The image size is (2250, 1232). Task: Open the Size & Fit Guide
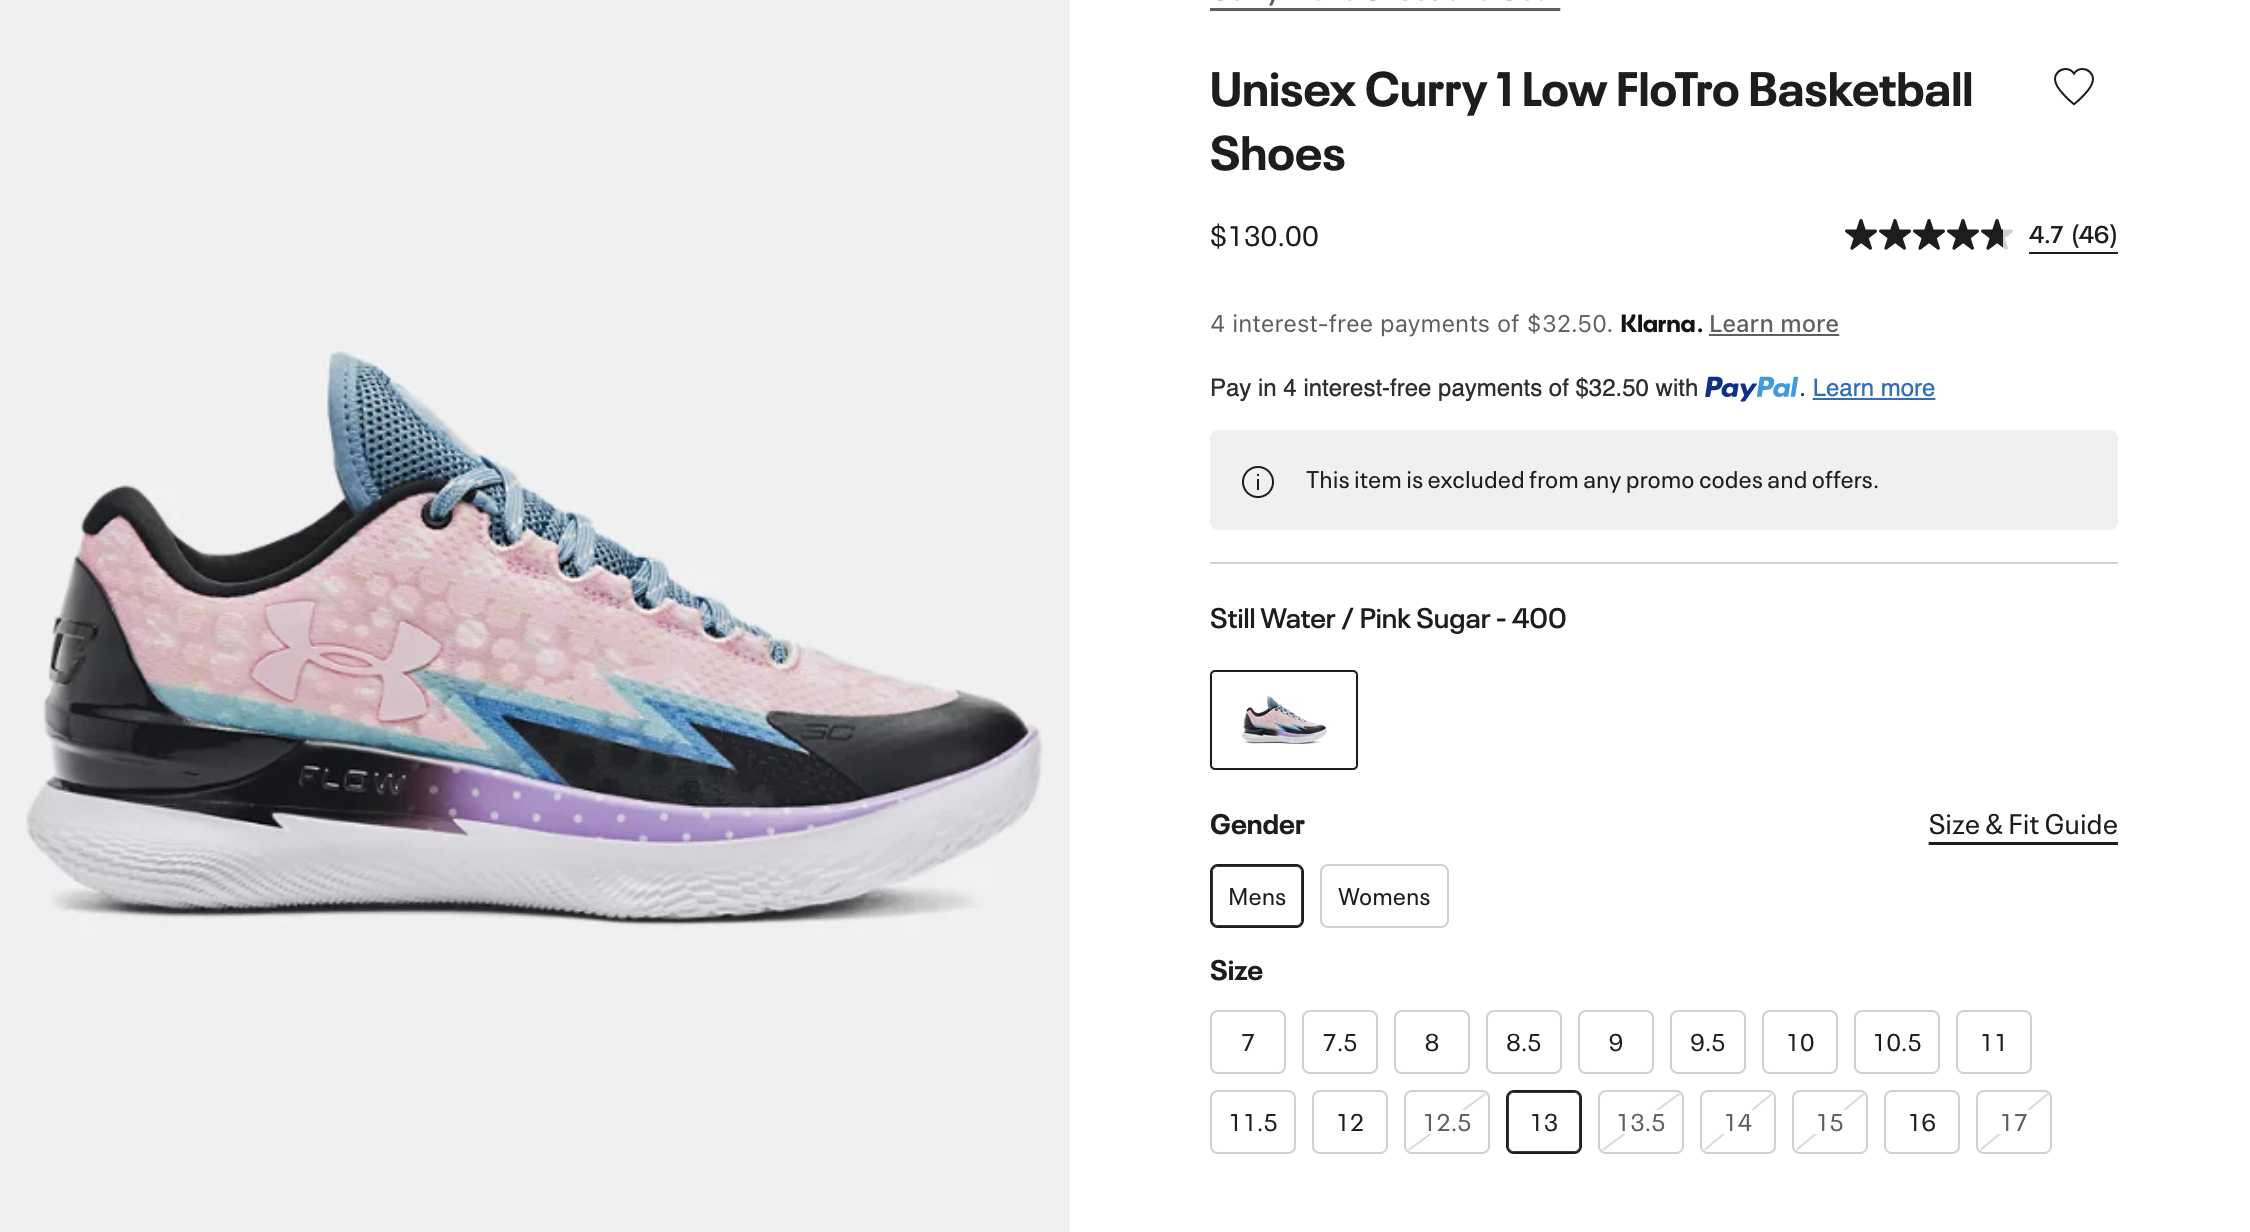pyautogui.click(x=2022, y=825)
